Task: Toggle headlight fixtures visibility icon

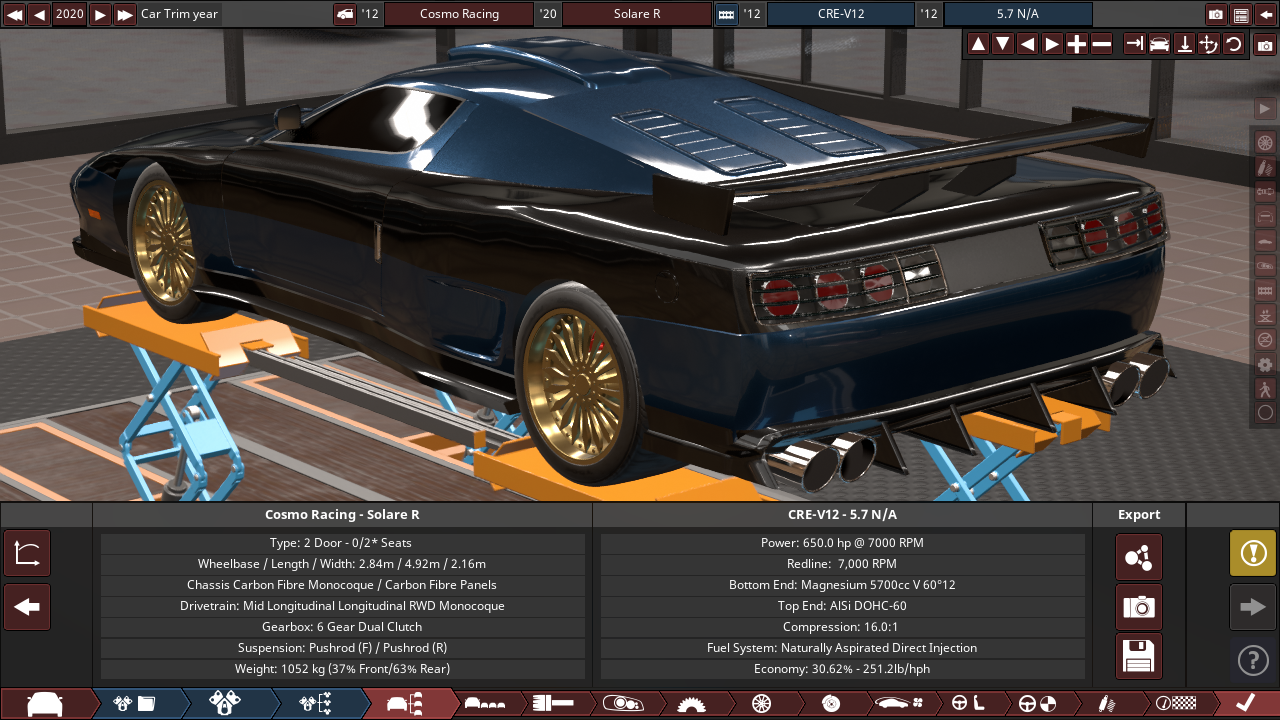Action: (1265, 265)
